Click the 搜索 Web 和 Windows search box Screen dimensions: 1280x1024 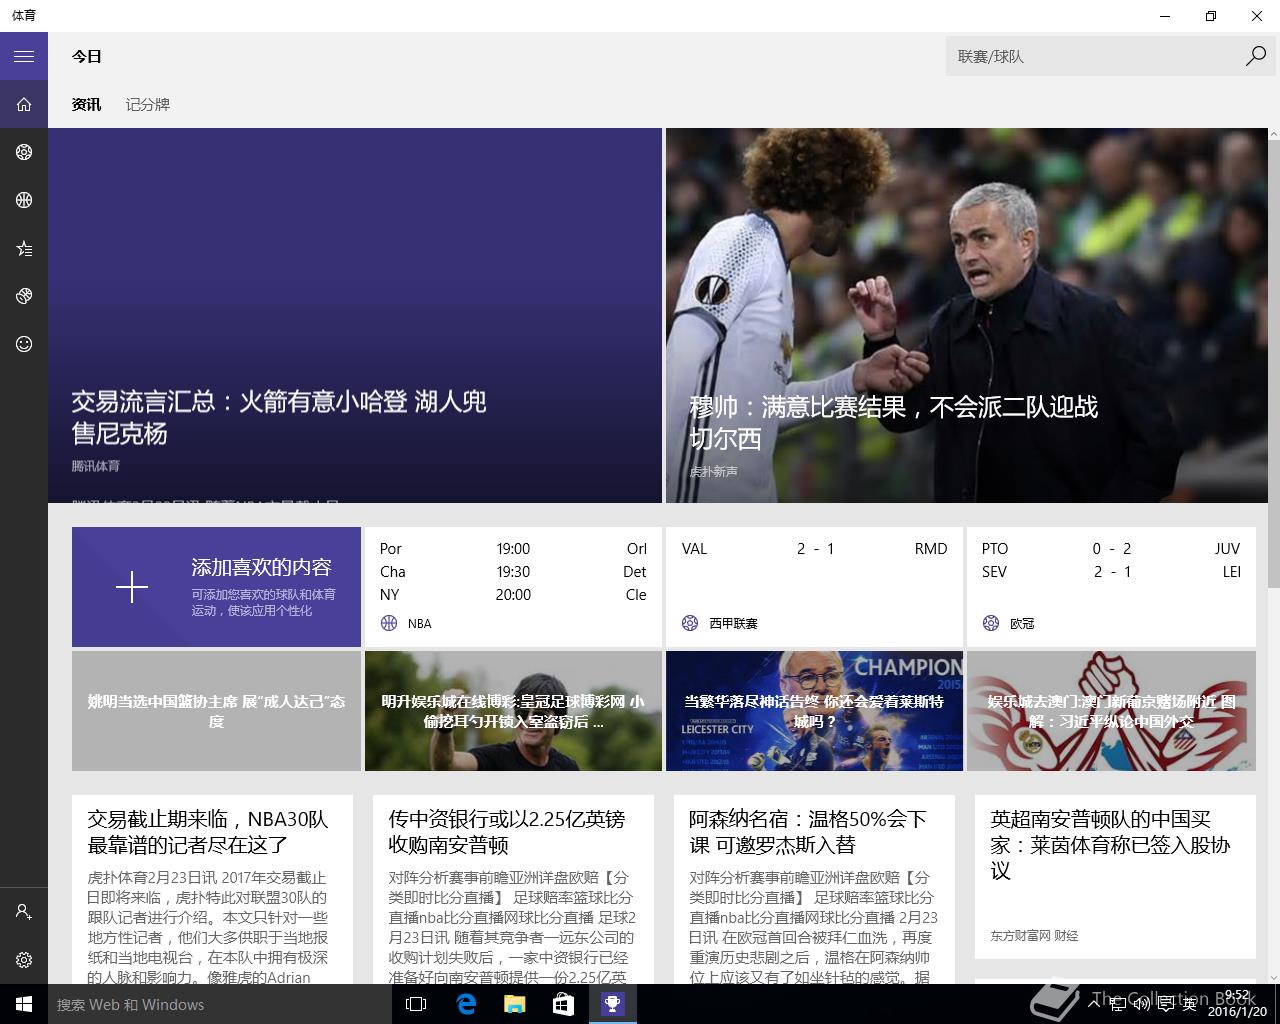click(x=218, y=1004)
